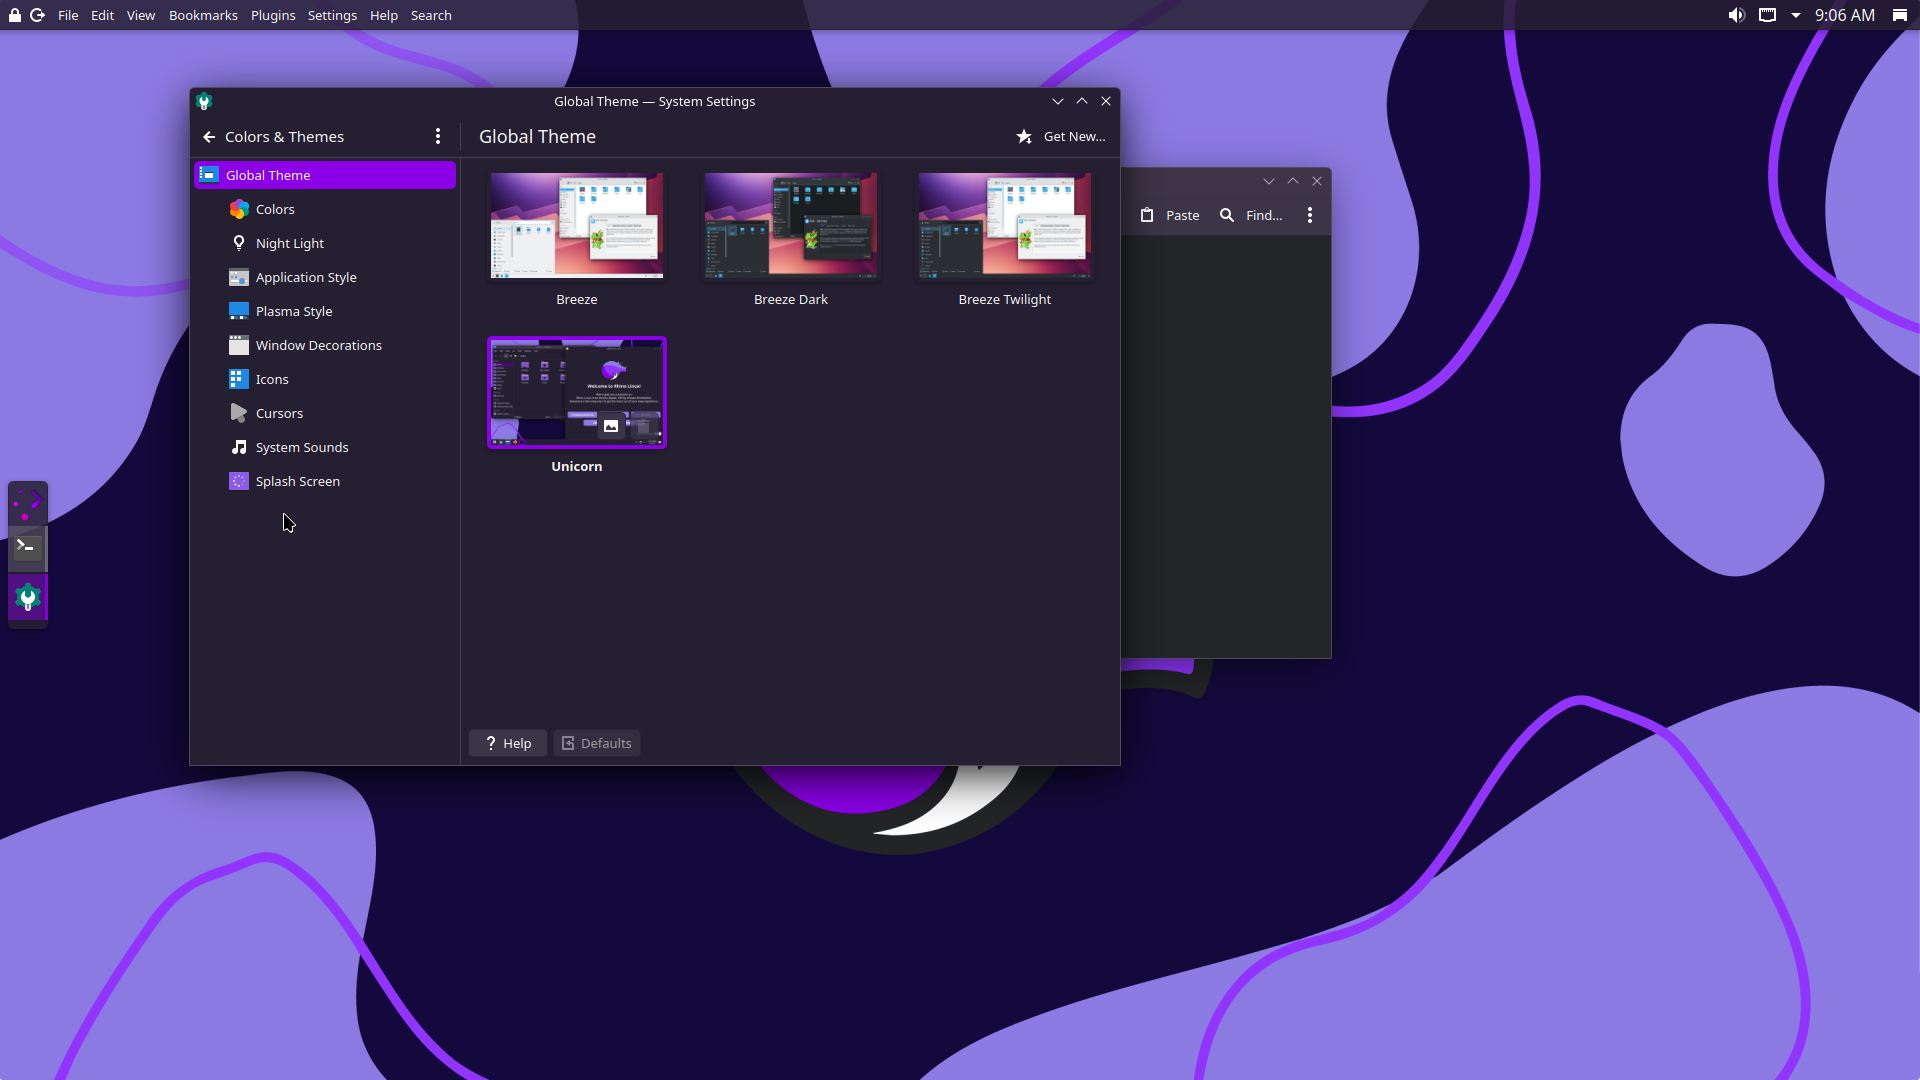Click the keyboard tray icon
The width and height of the screenshot is (1920, 1080).
pyautogui.click(x=1768, y=15)
